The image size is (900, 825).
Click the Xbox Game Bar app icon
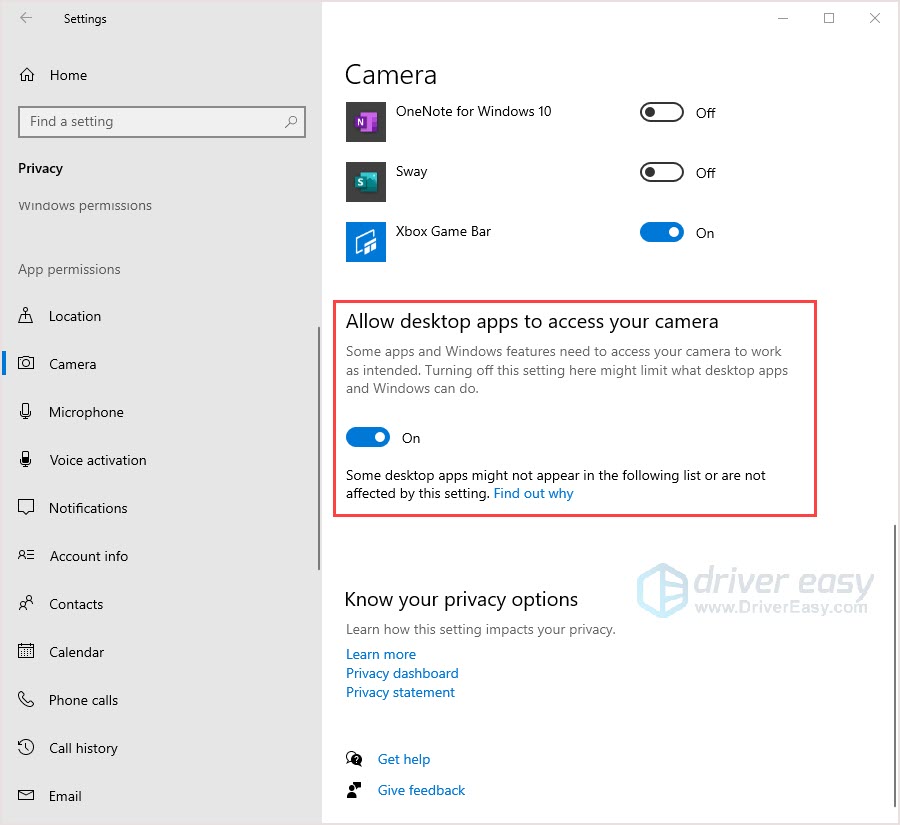(x=365, y=242)
